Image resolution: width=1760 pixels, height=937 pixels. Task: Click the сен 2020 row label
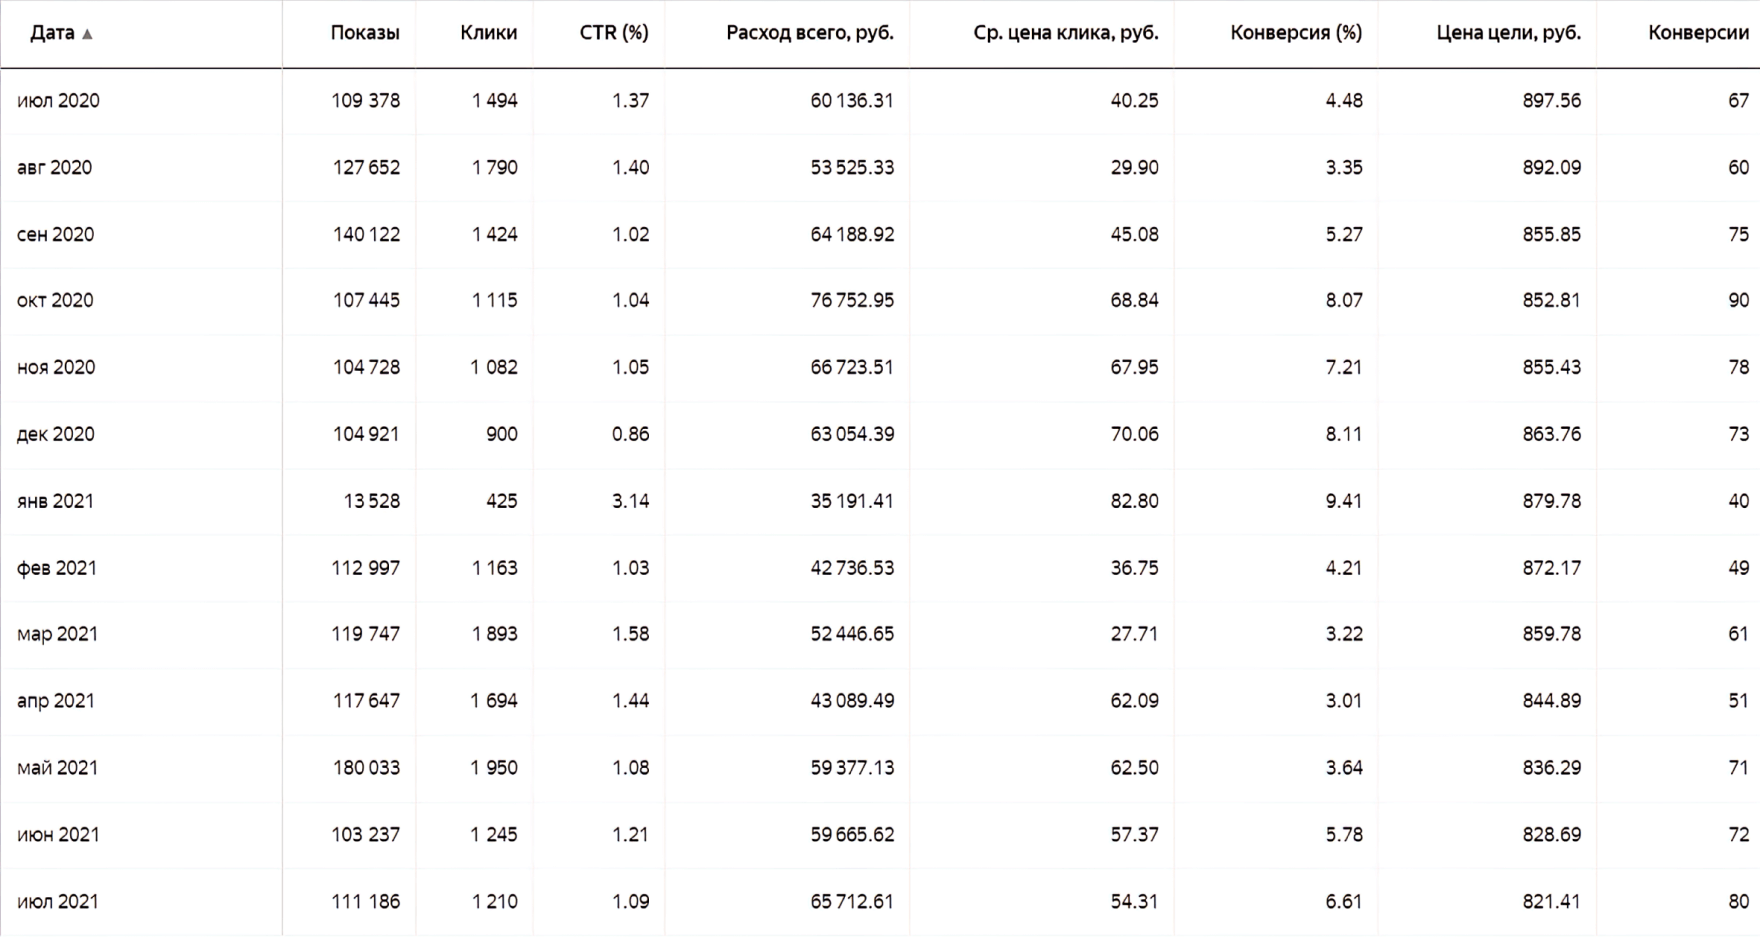click(55, 235)
